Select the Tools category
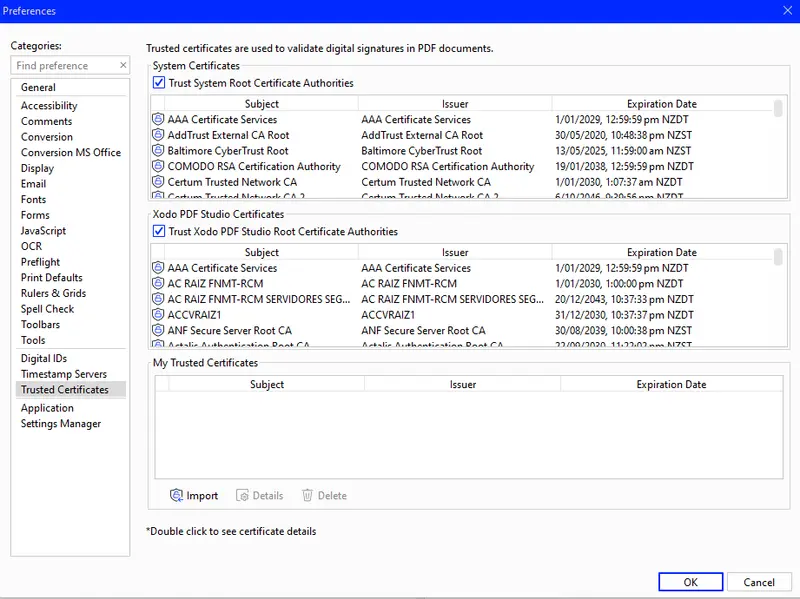800x599 pixels. (33, 340)
